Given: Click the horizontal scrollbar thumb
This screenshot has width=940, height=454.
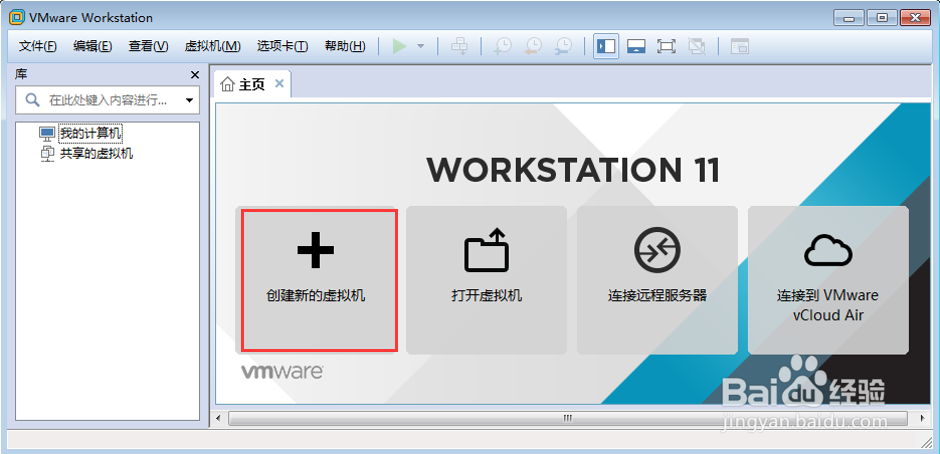Looking at the screenshot, I should click(x=568, y=418).
